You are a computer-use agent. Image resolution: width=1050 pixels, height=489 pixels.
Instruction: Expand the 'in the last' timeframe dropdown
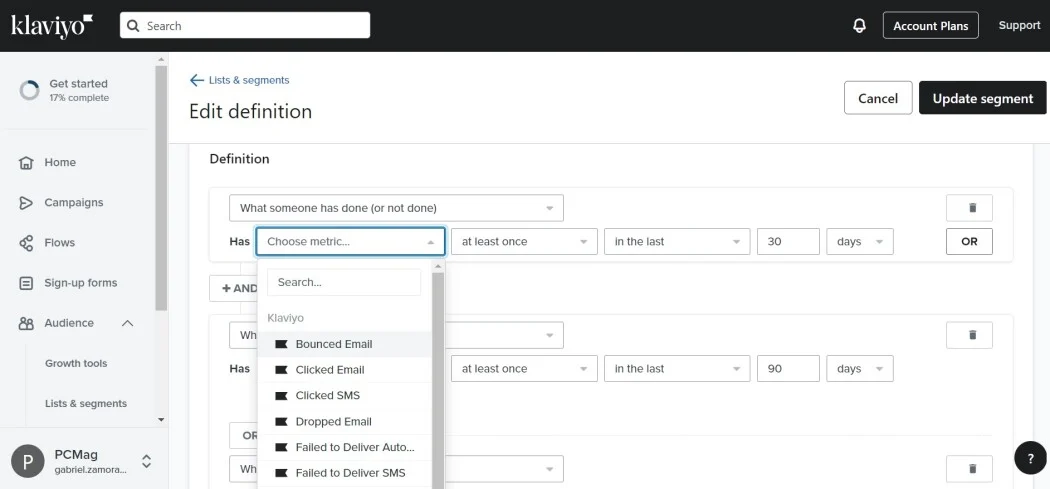(x=676, y=242)
